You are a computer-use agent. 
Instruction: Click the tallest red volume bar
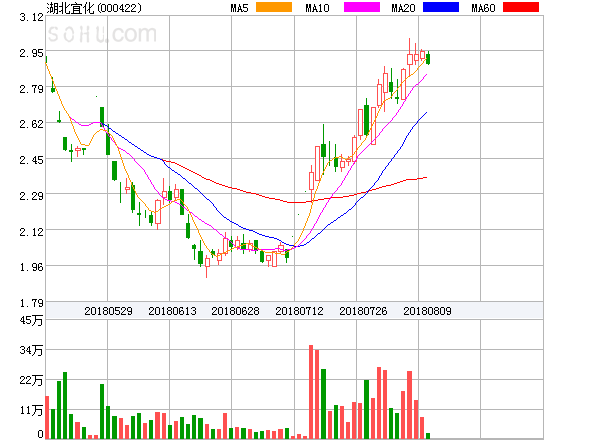[311, 392]
